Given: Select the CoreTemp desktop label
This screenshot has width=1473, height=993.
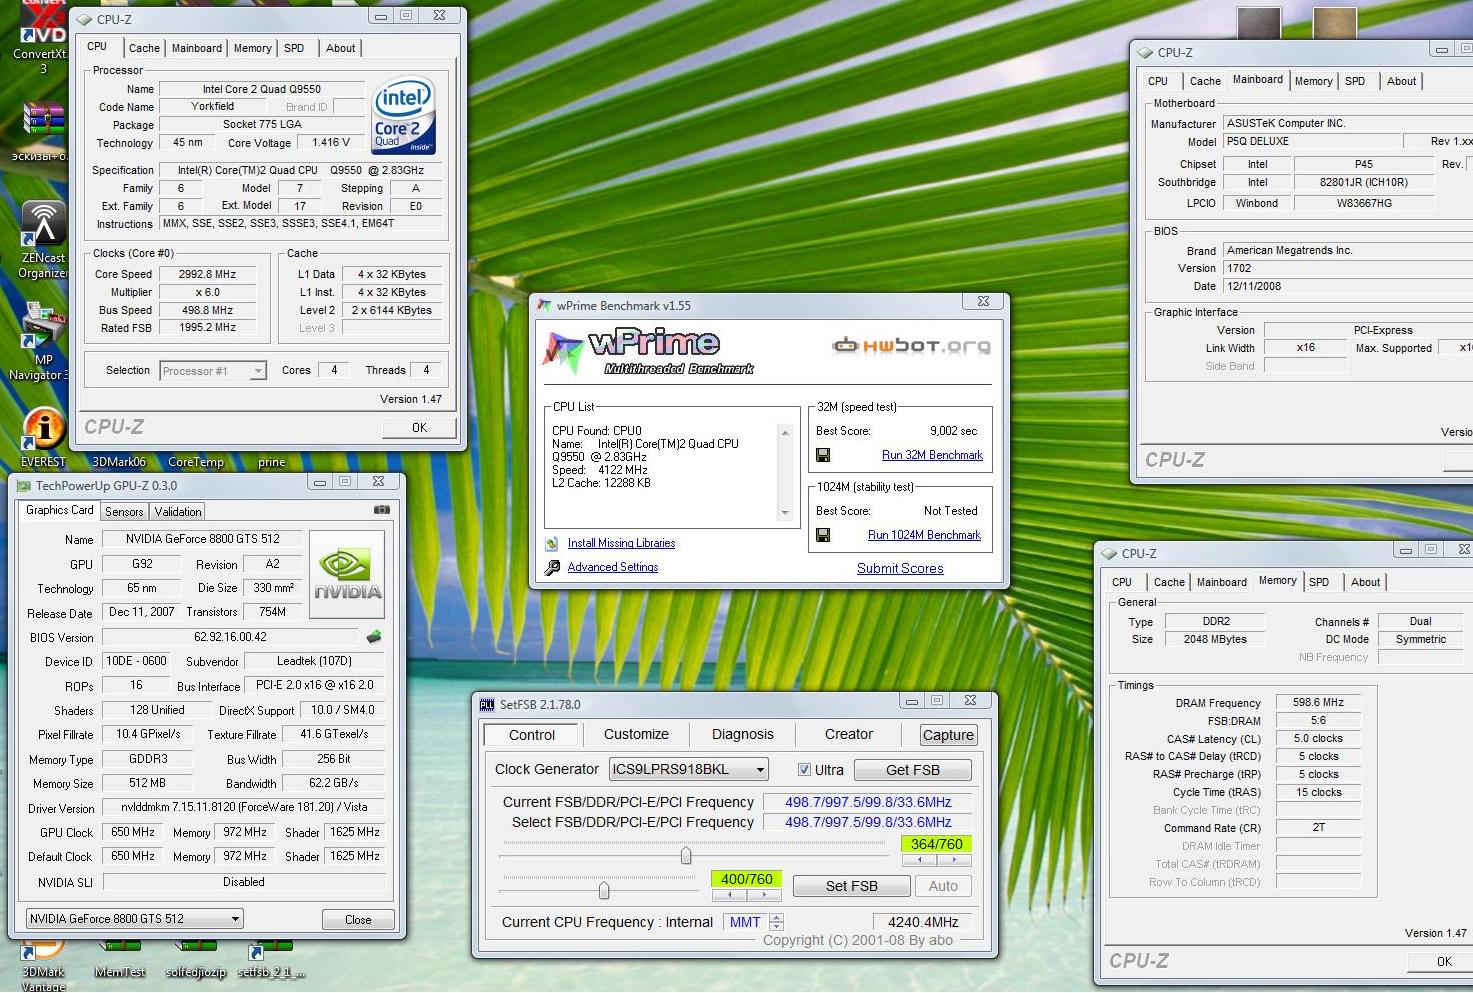Looking at the screenshot, I should tap(196, 462).
